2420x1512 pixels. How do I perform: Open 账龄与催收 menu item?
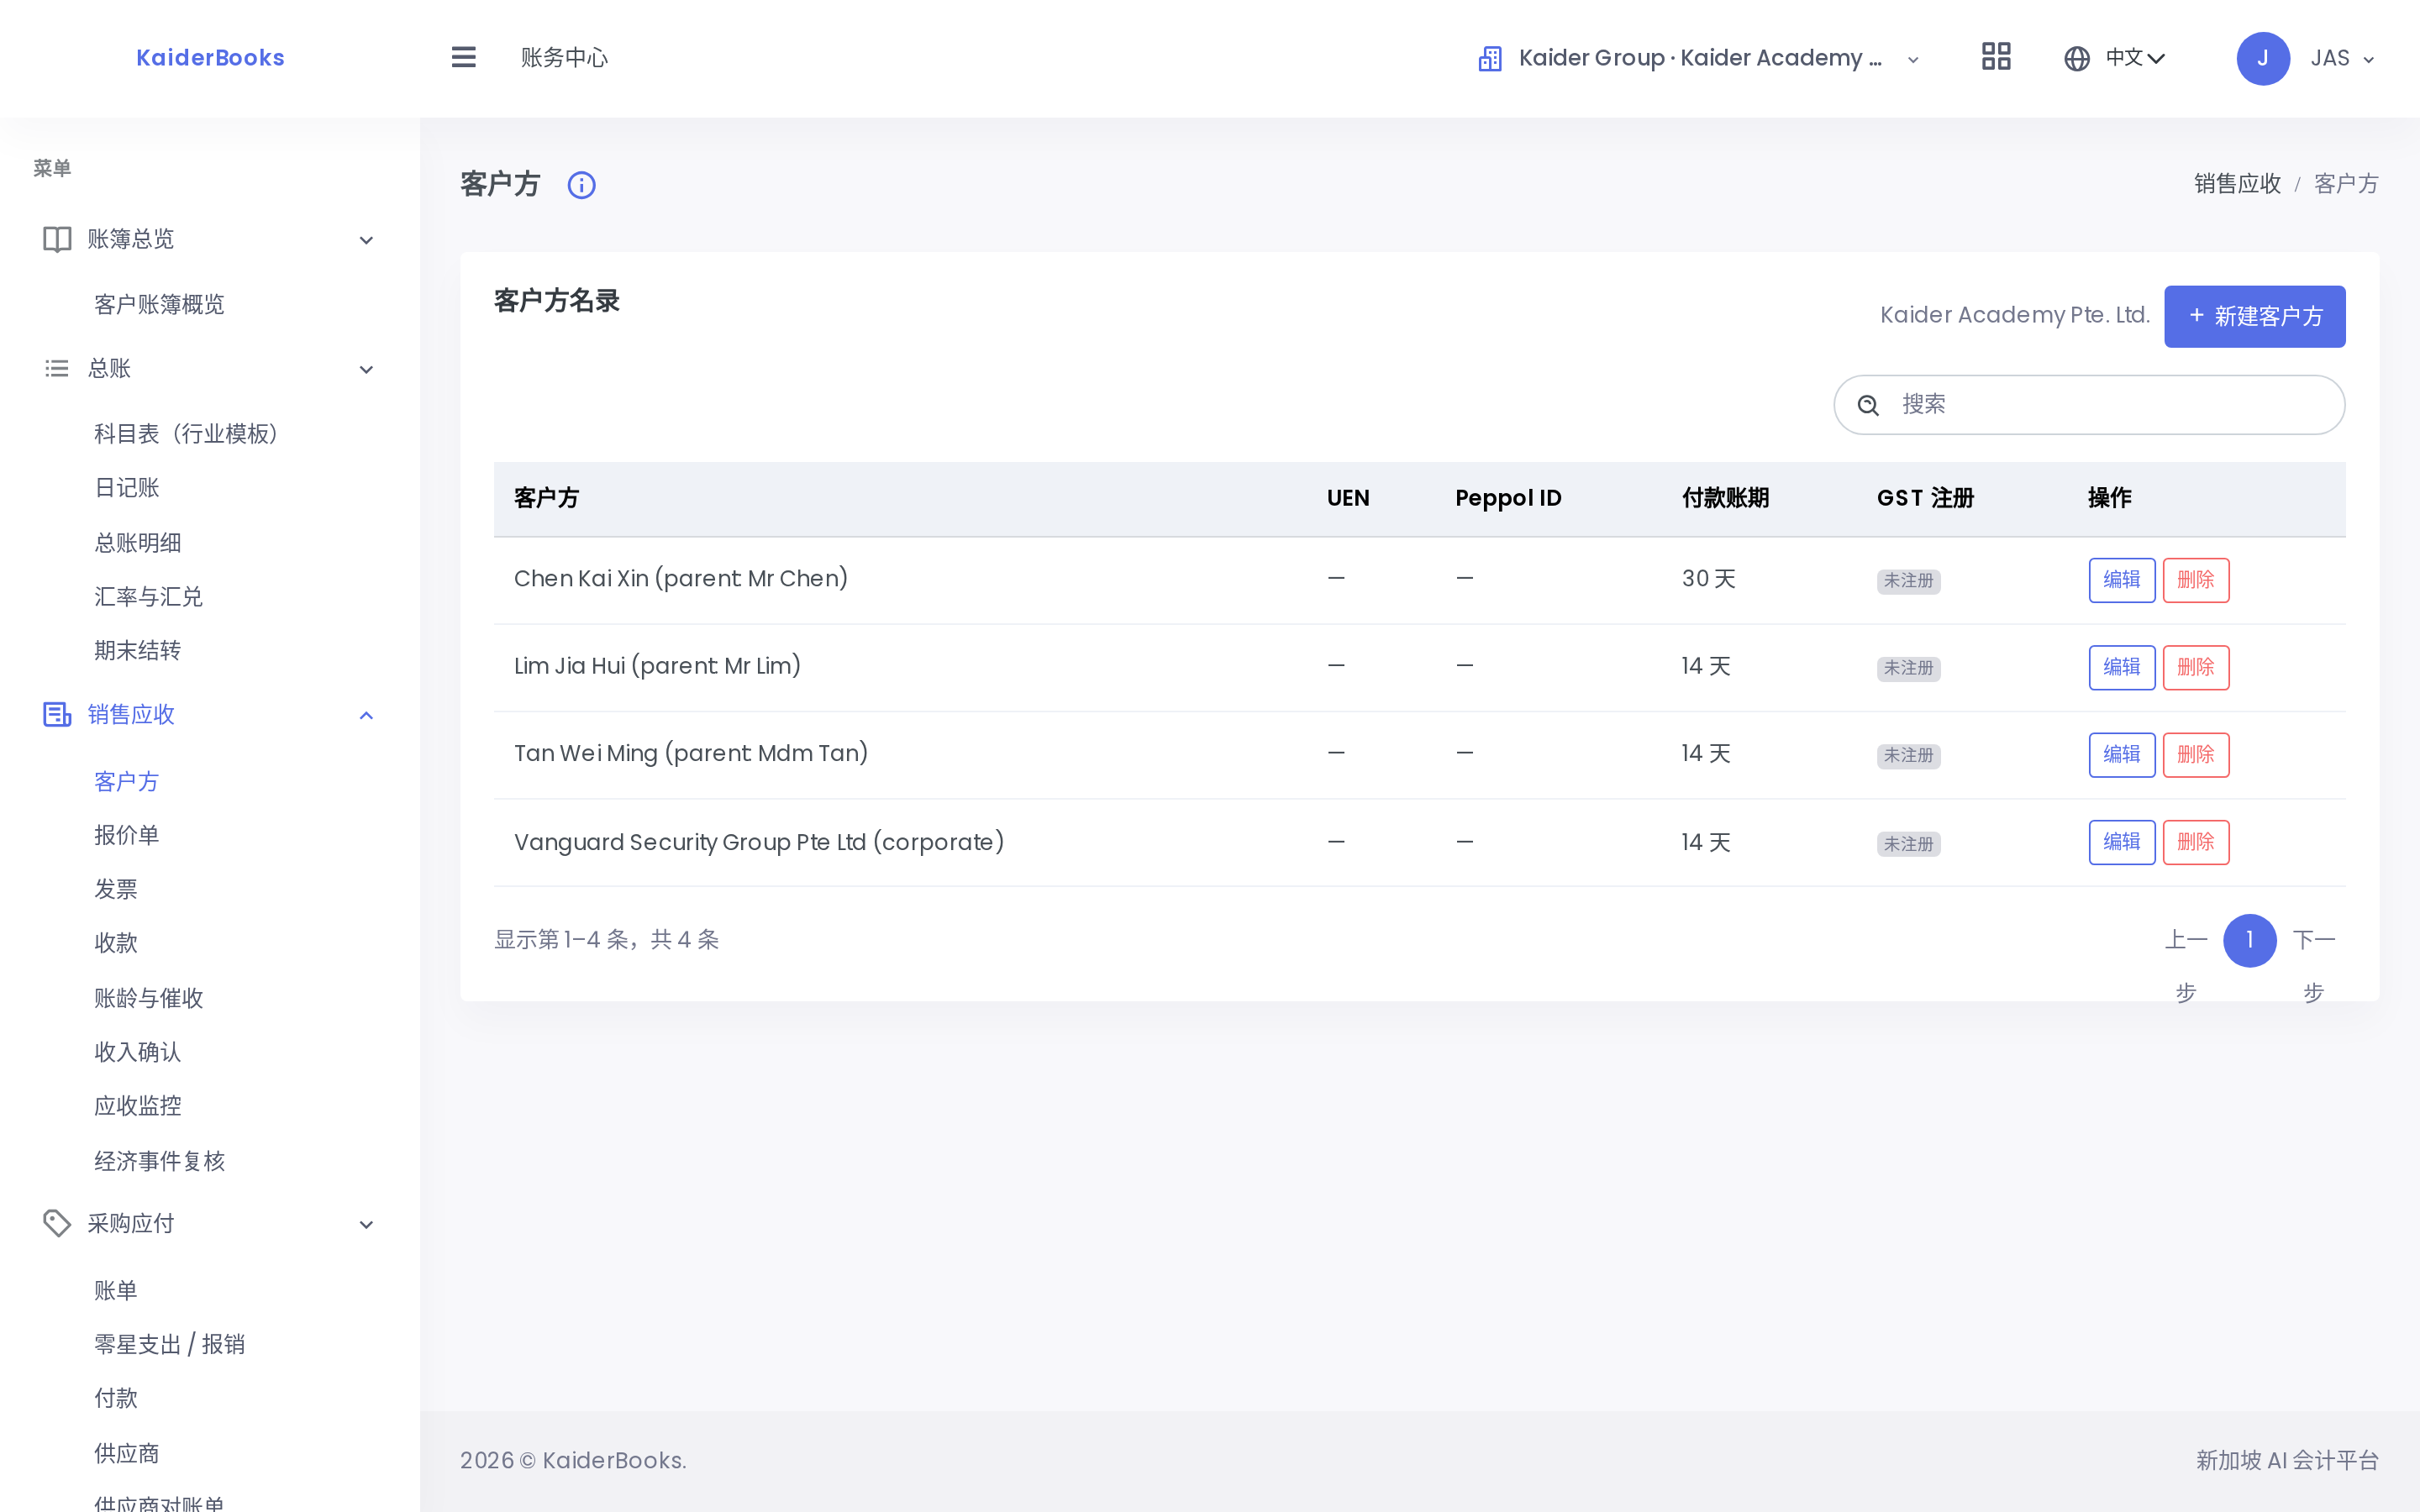click(148, 998)
